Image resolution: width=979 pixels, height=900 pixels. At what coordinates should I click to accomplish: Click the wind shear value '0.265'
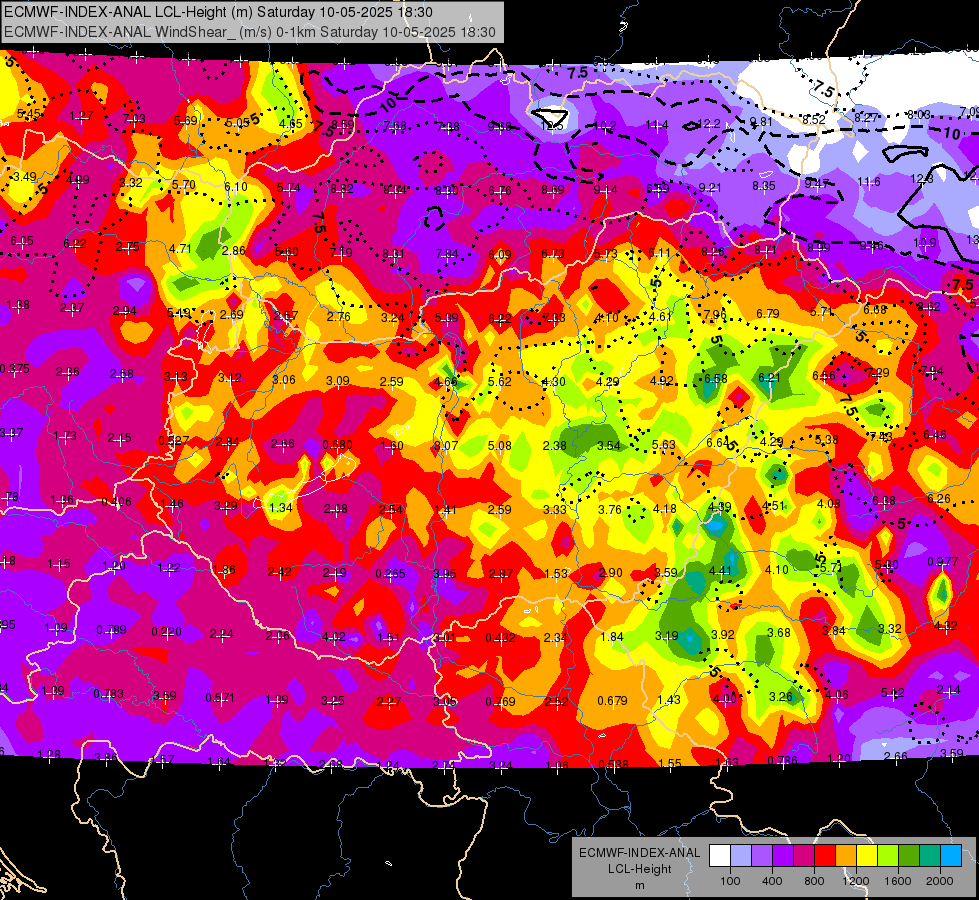pos(390,573)
